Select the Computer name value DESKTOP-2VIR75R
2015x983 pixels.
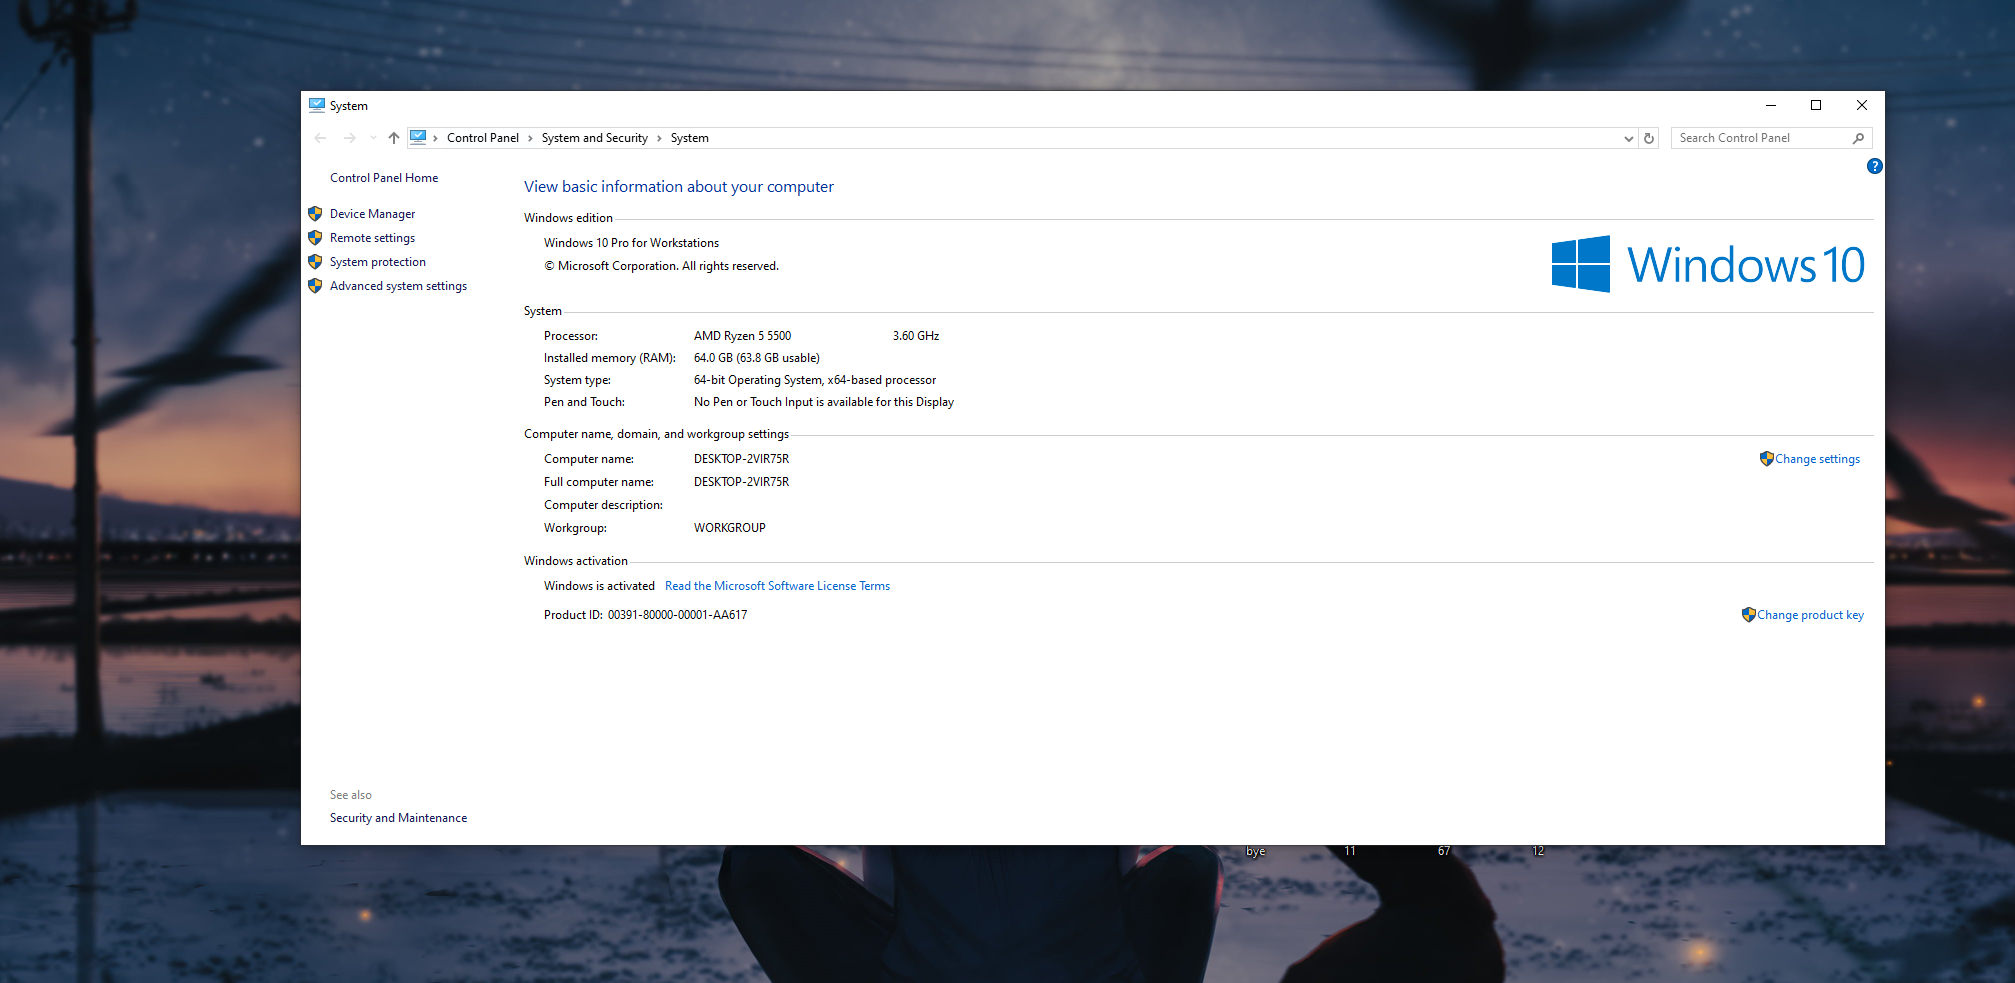pyautogui.click(x=741, y=459)
